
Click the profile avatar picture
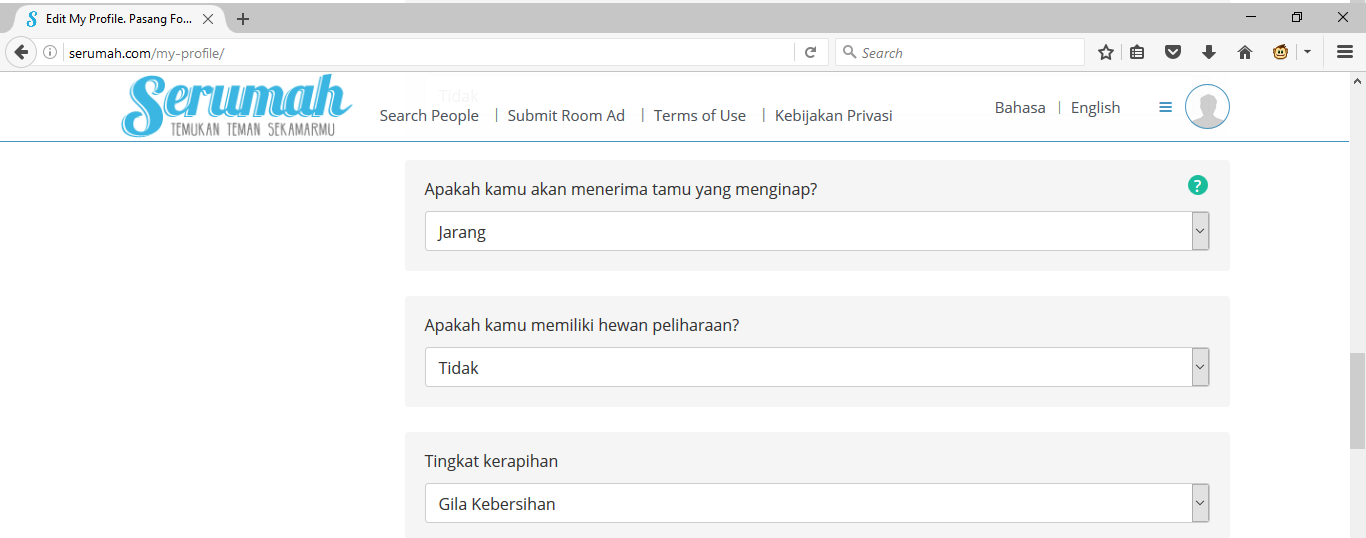(1207, 107)
